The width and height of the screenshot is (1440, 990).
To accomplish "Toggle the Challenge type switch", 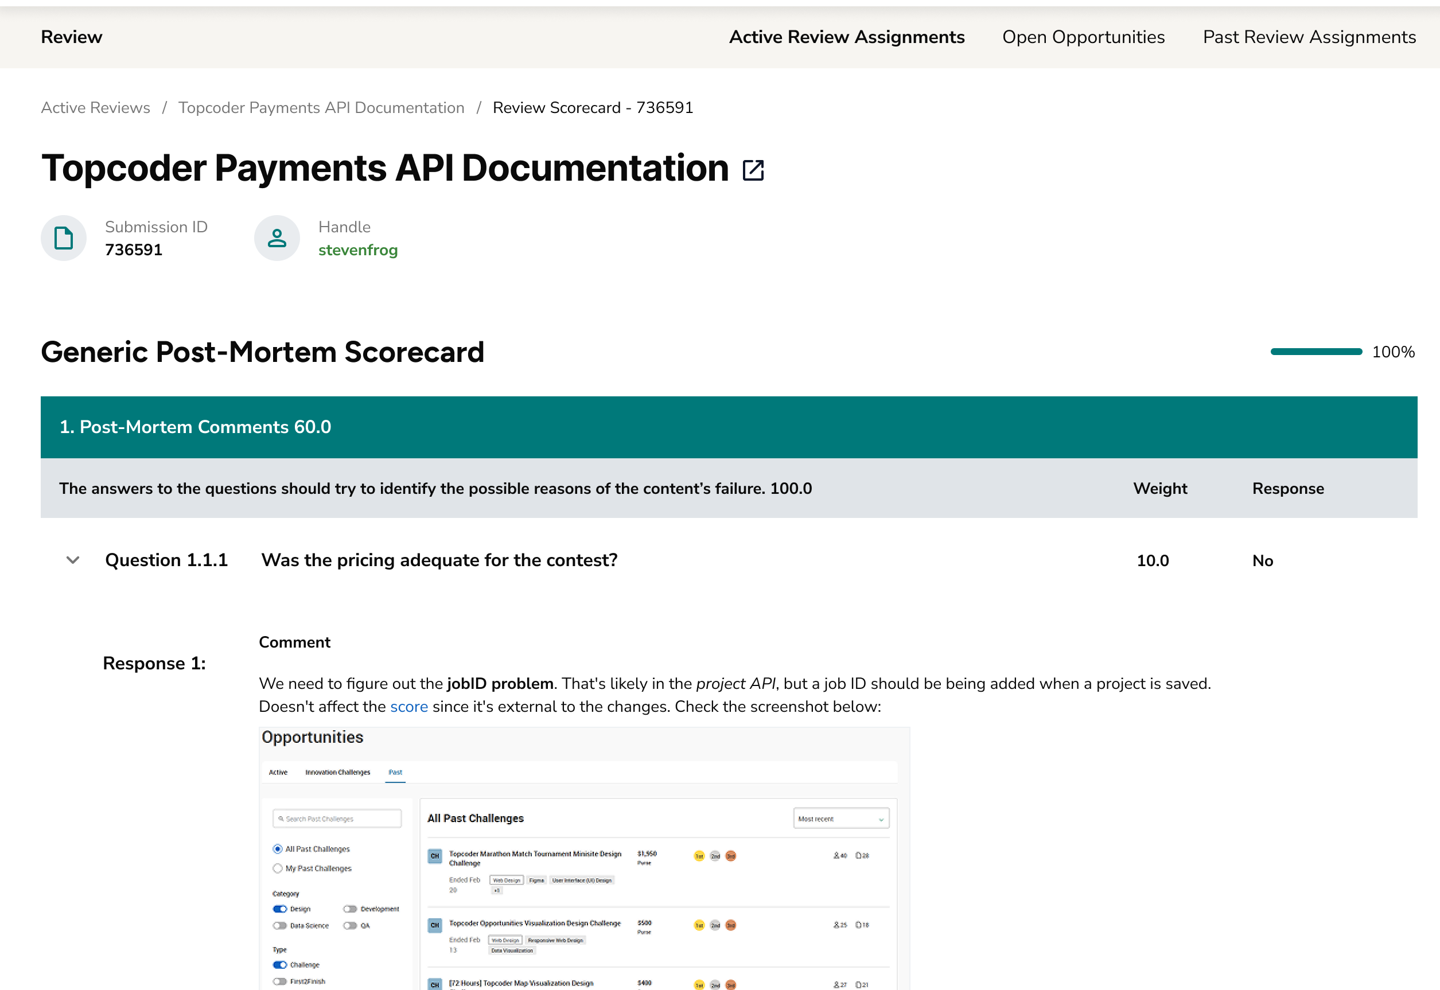I will pyautogui.click(x=280, y=965).
